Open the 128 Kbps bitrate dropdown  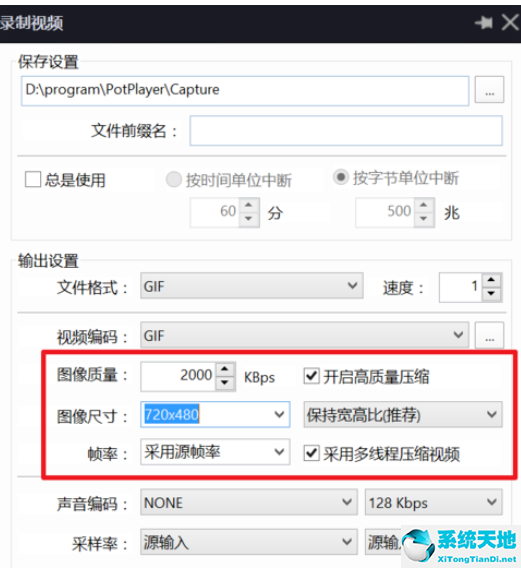434,502
